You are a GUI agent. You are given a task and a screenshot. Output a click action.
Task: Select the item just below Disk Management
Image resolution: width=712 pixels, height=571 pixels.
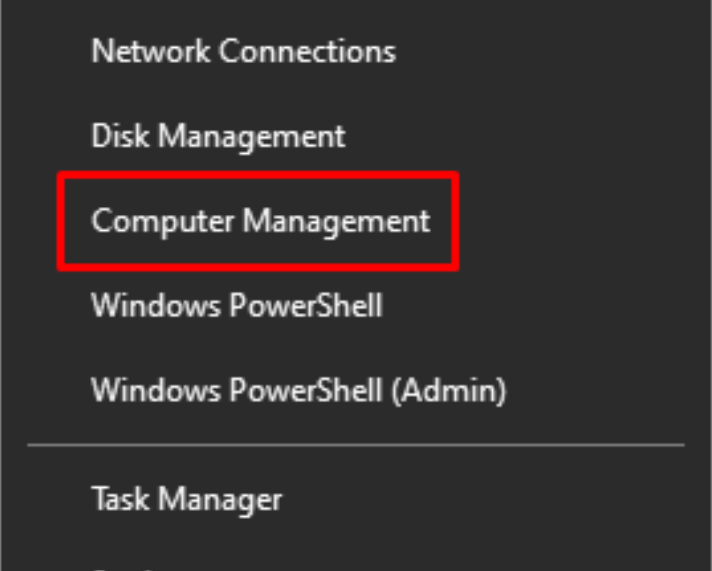(x=260, y=220)
